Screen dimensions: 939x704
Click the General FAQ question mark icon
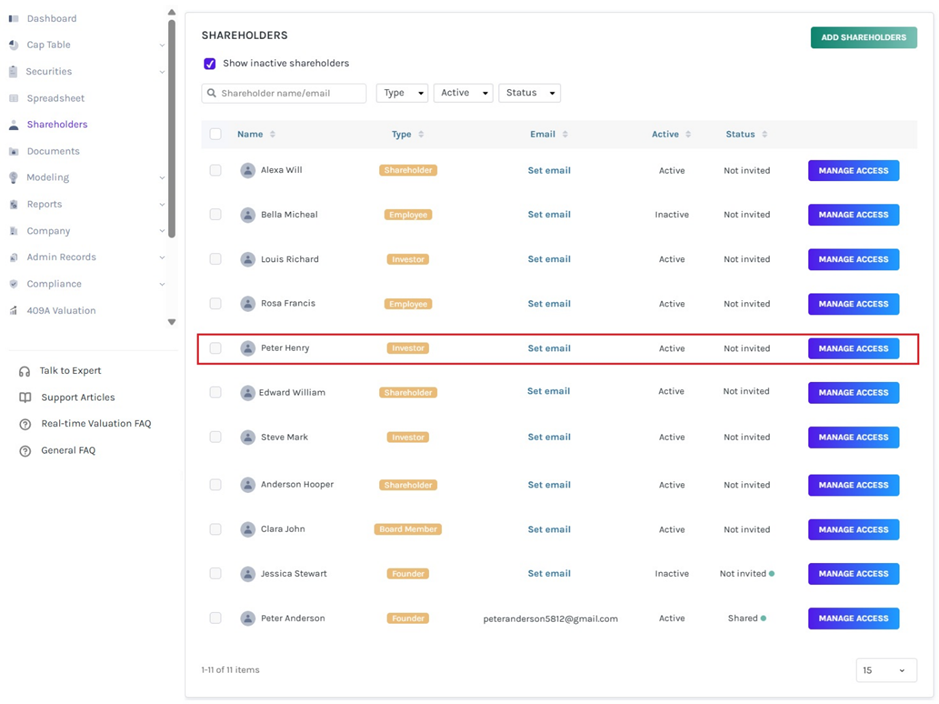coord(25,451)
